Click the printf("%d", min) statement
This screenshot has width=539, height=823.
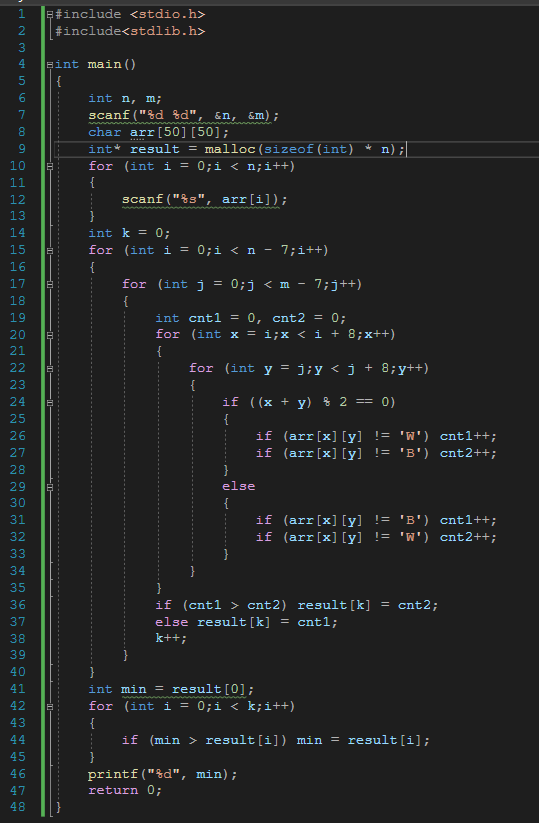click(163, 774)
